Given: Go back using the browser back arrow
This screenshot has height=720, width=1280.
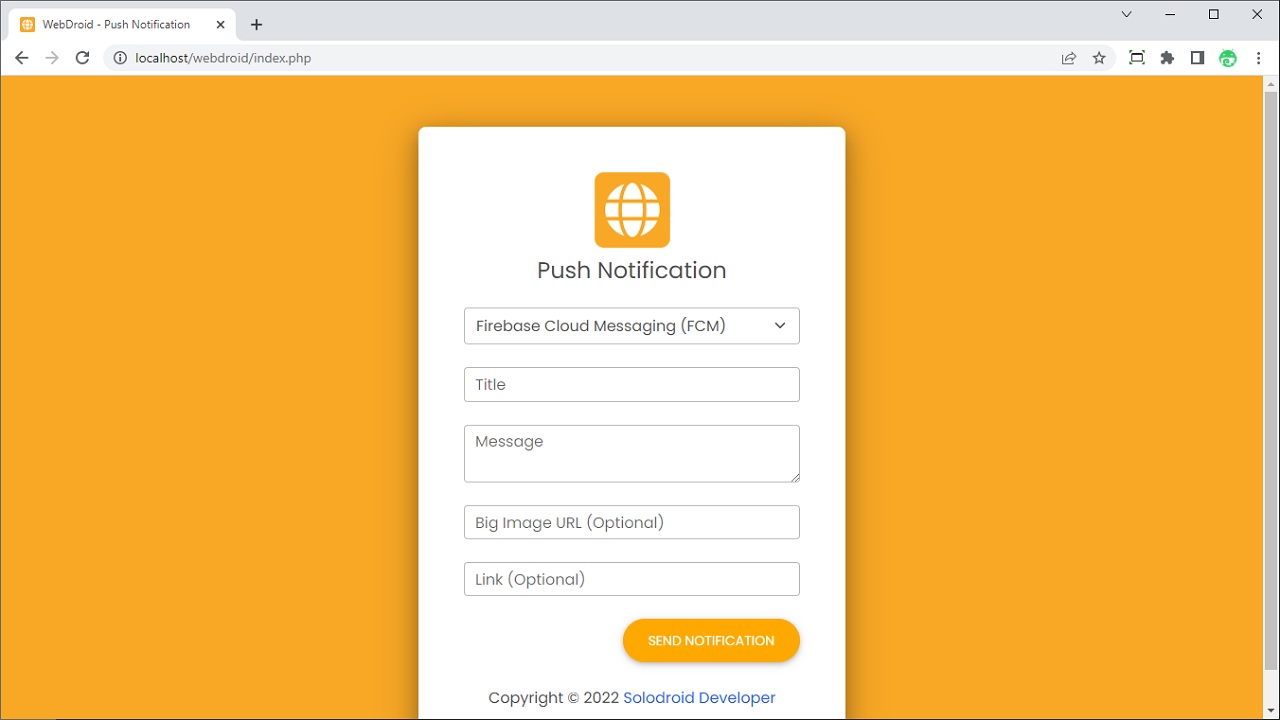Looking at the screenshot, I should pyautogui.click(x=21, y=57).
